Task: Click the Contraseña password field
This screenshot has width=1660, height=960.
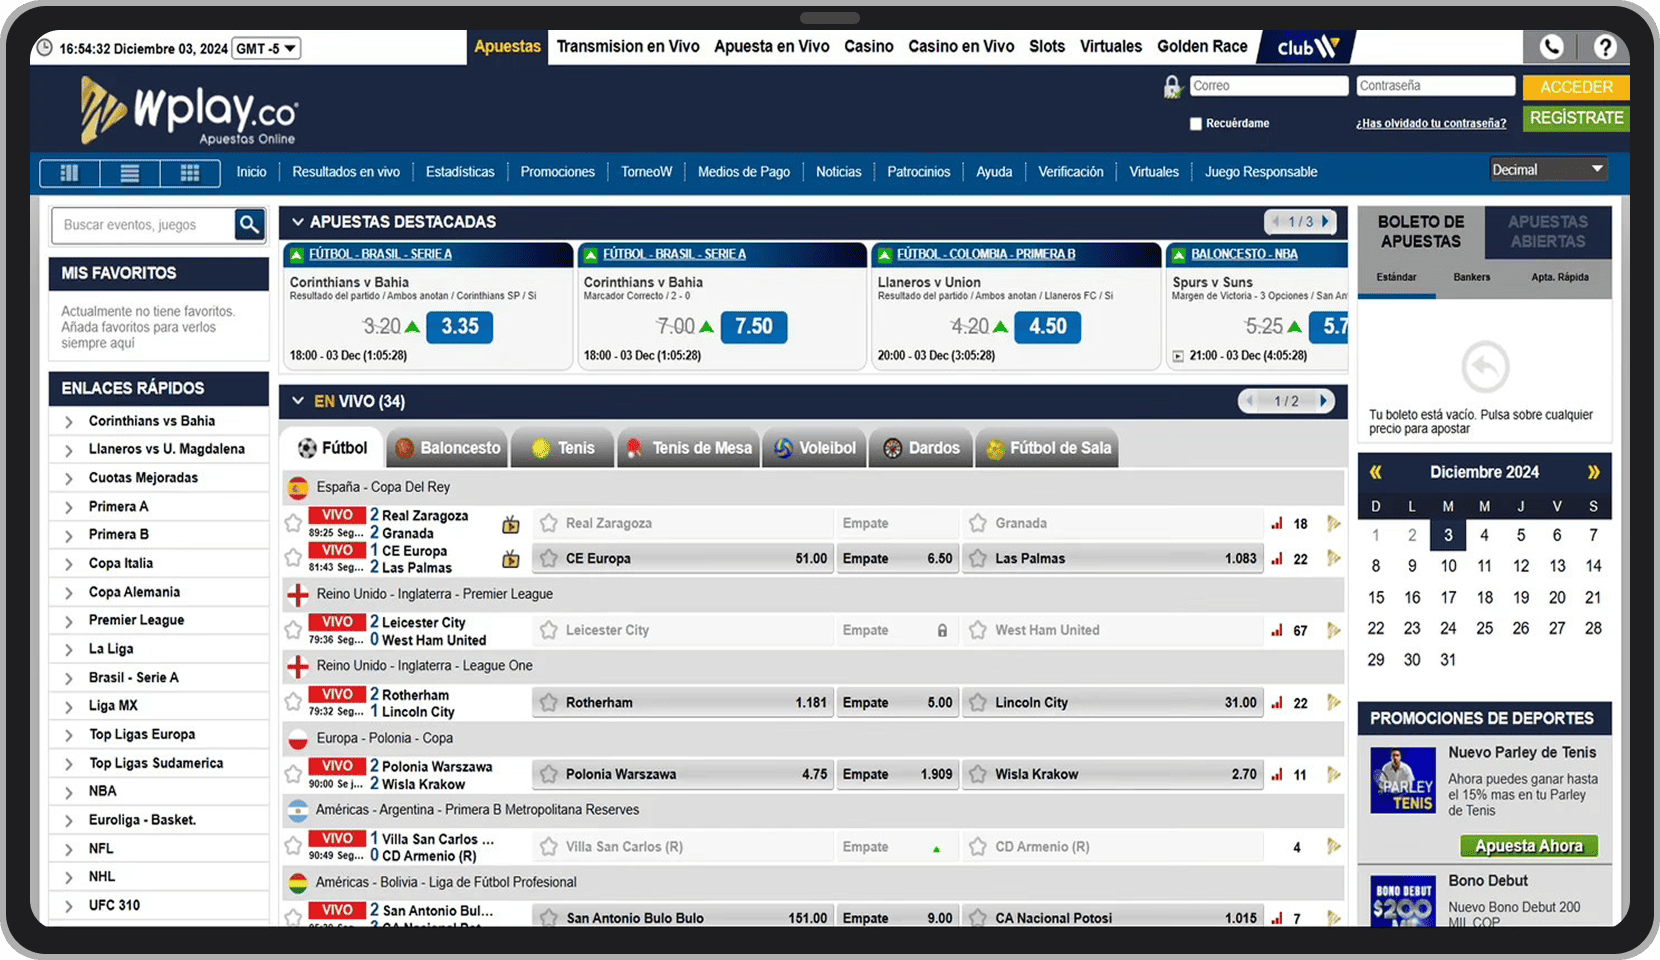Action: pos(1435,86)
